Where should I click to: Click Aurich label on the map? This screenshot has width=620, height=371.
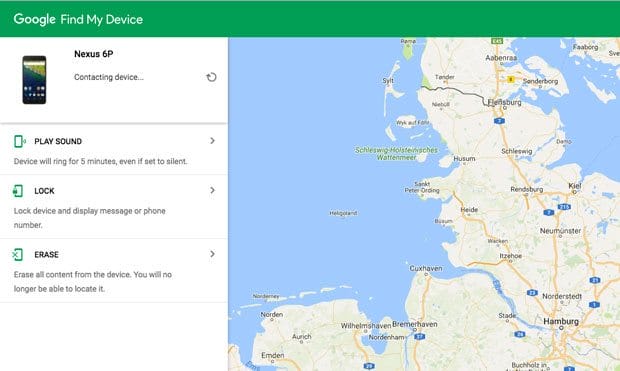[x=302, y=337]
